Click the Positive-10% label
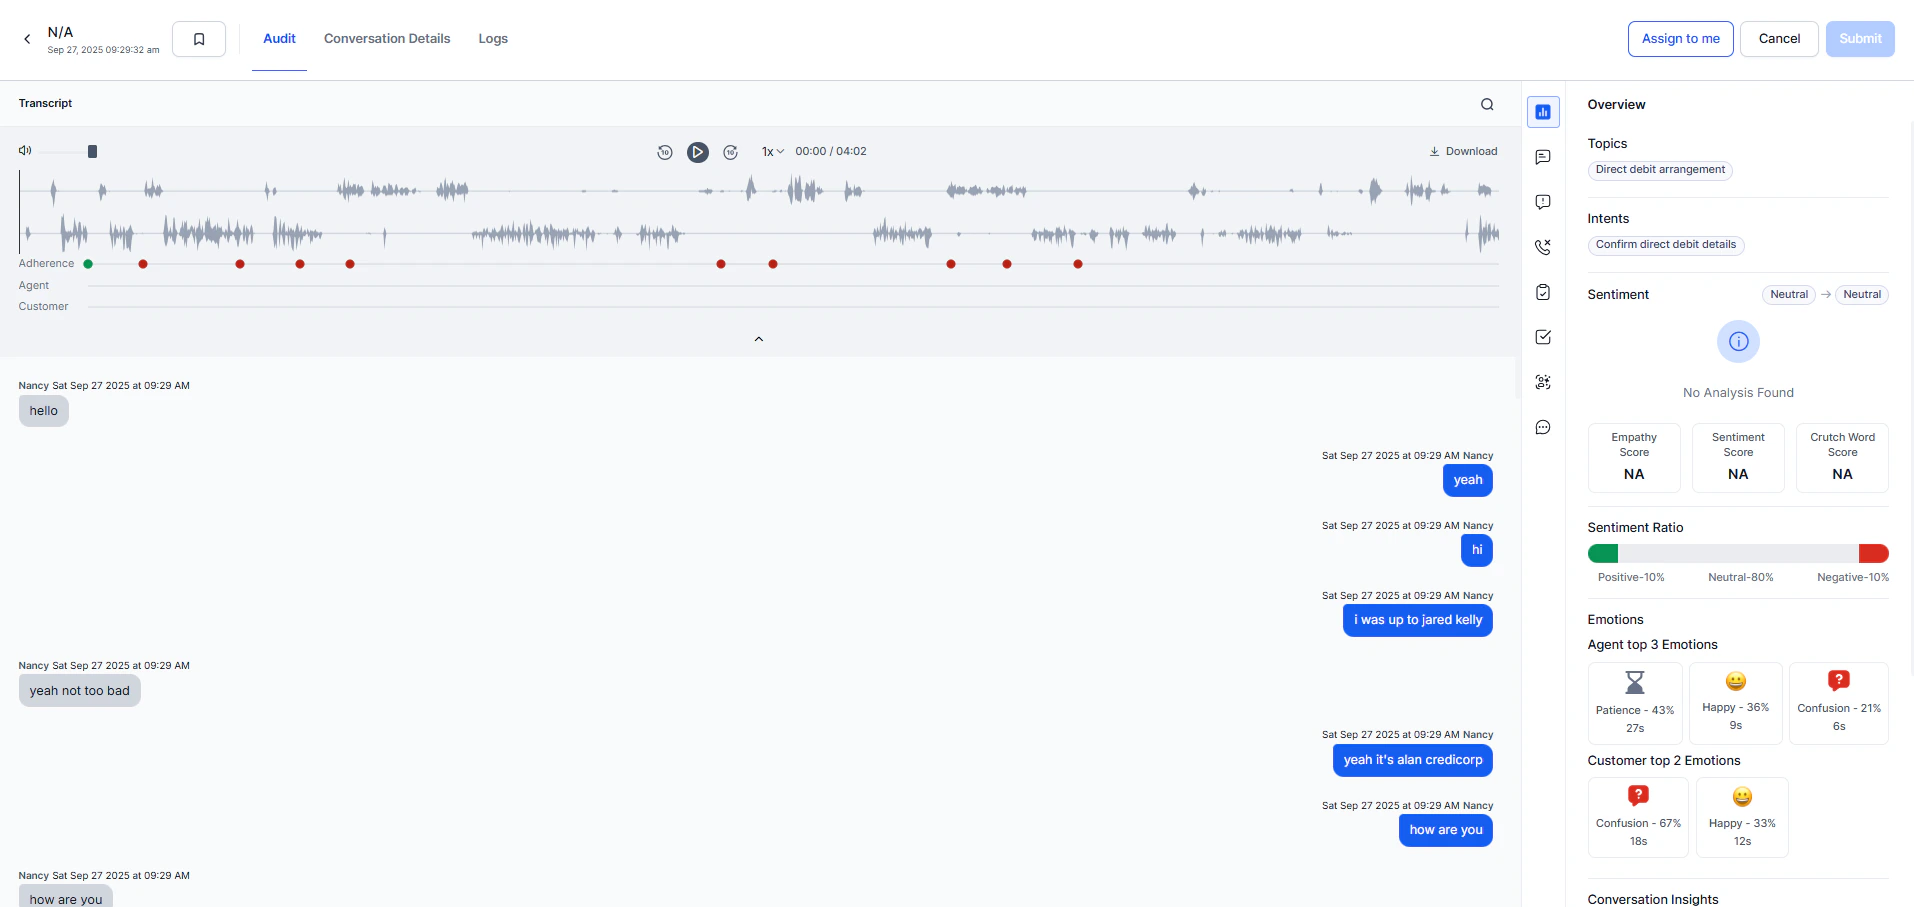The image size is (1914, 907). click(1631, 577)
